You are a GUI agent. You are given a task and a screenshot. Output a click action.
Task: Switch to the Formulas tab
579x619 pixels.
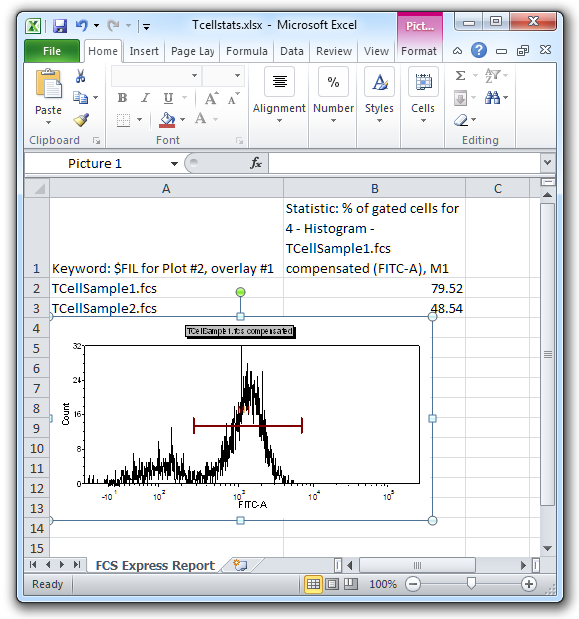coord(247,51)
